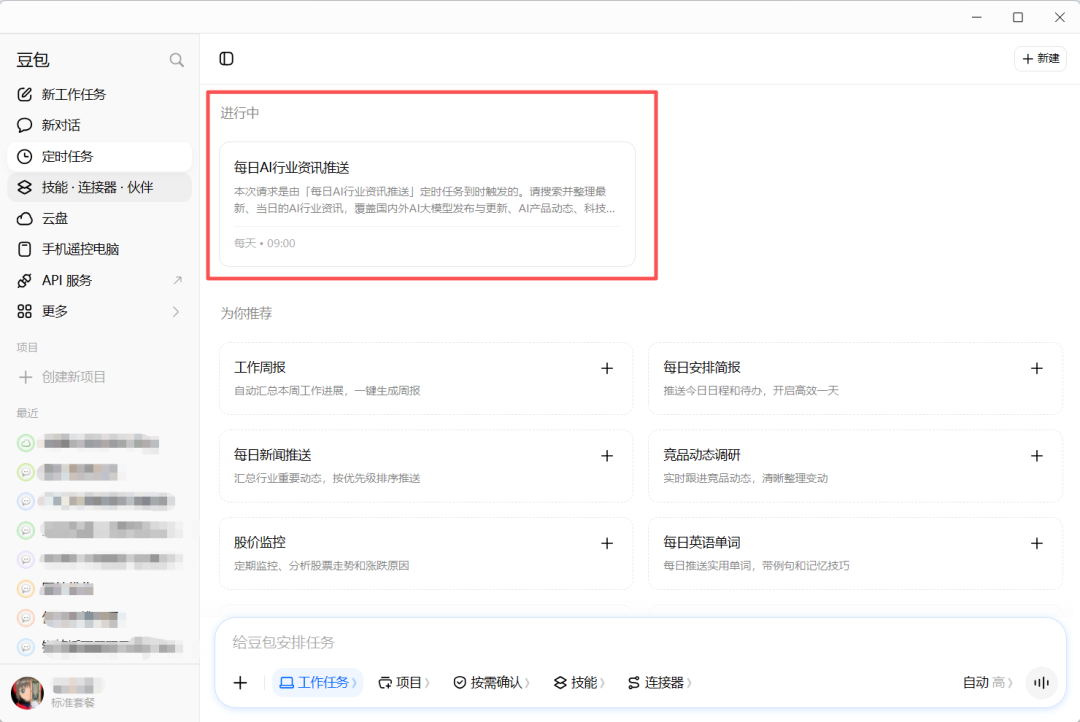Click the 每日英语单词 card title

point(702,542)
